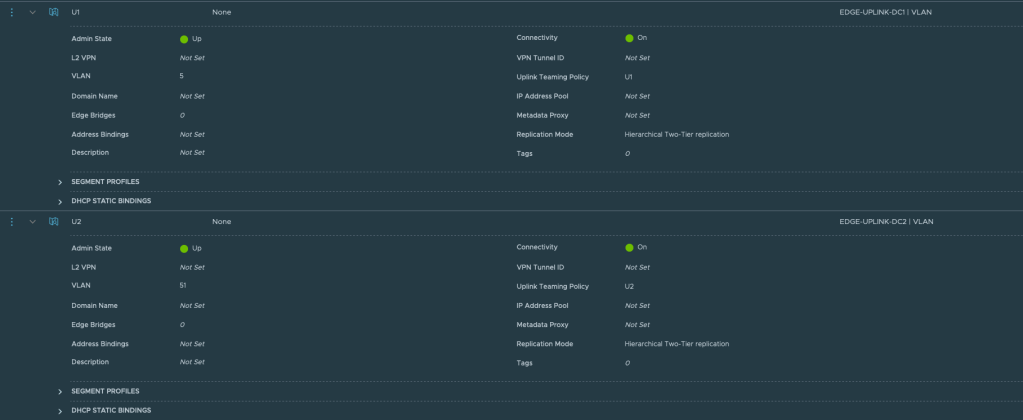Collapse the U1 segment row chevron

(x=33, y=12)
